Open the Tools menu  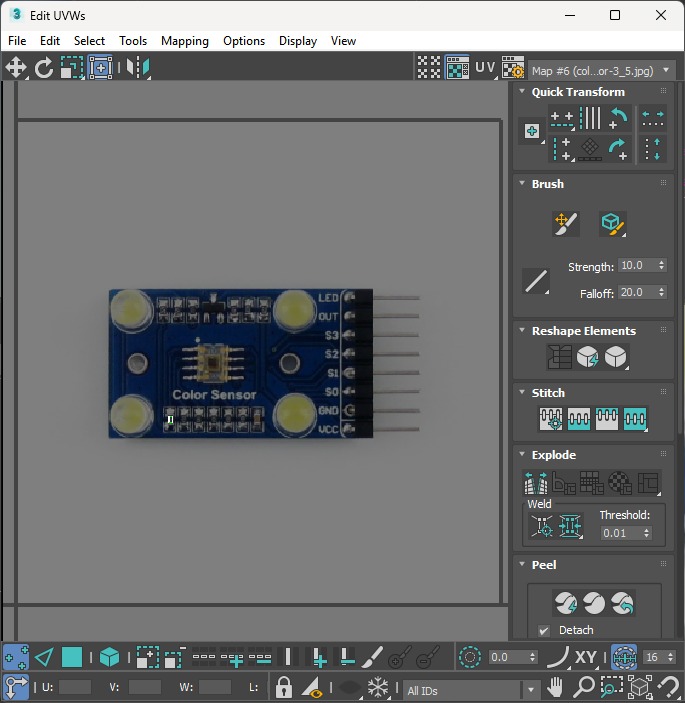tap(133, 41)
